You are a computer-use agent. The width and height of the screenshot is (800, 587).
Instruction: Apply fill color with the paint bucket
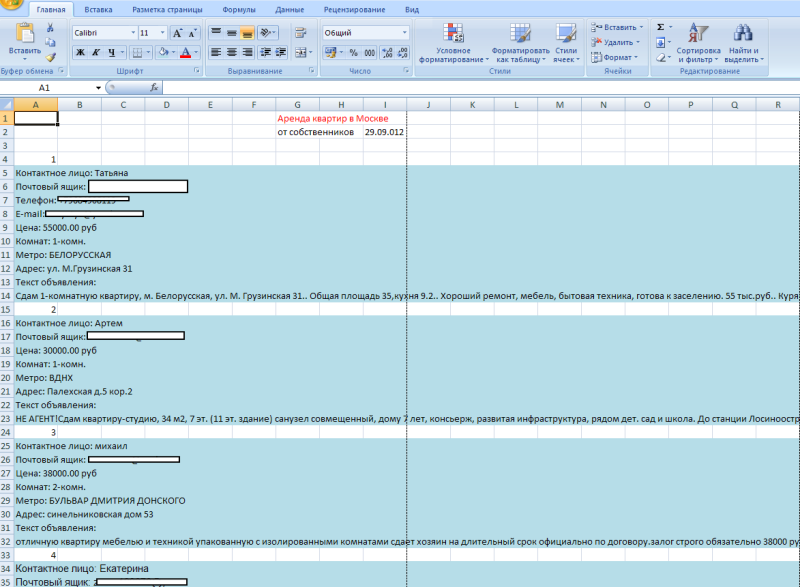tap(163, 52)
